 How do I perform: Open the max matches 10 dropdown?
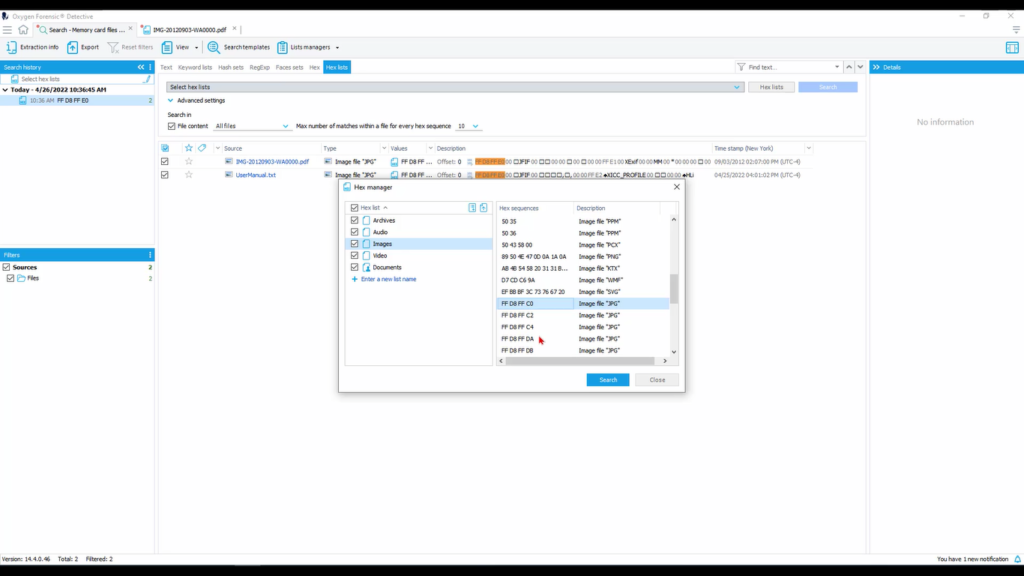[x=468, y=126]
